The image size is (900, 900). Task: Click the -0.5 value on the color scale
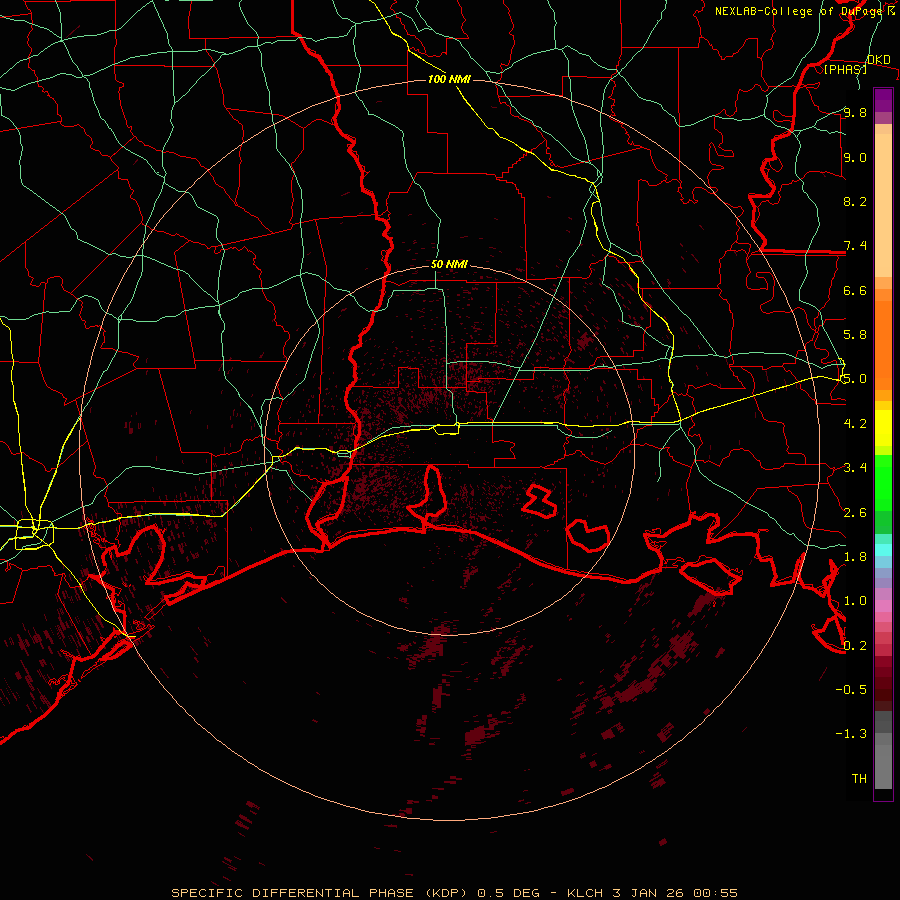pyautogui.click(x=851, y=690)
